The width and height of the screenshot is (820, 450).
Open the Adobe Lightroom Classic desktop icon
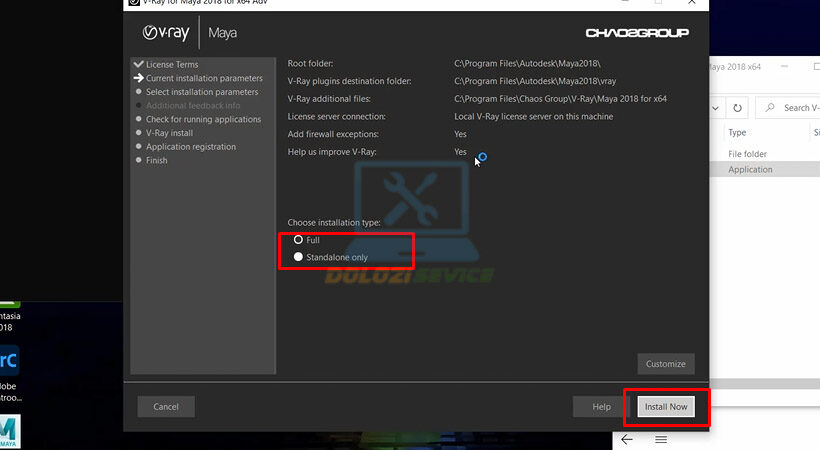pyautogui.click(x=9, y=359)
